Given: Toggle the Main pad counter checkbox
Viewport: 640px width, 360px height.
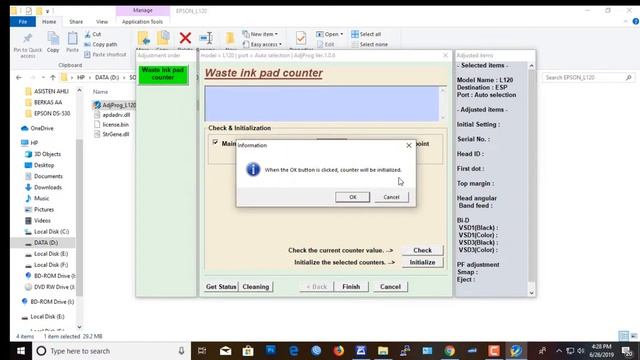Looking at the screenshot, I should coord(215,142).
